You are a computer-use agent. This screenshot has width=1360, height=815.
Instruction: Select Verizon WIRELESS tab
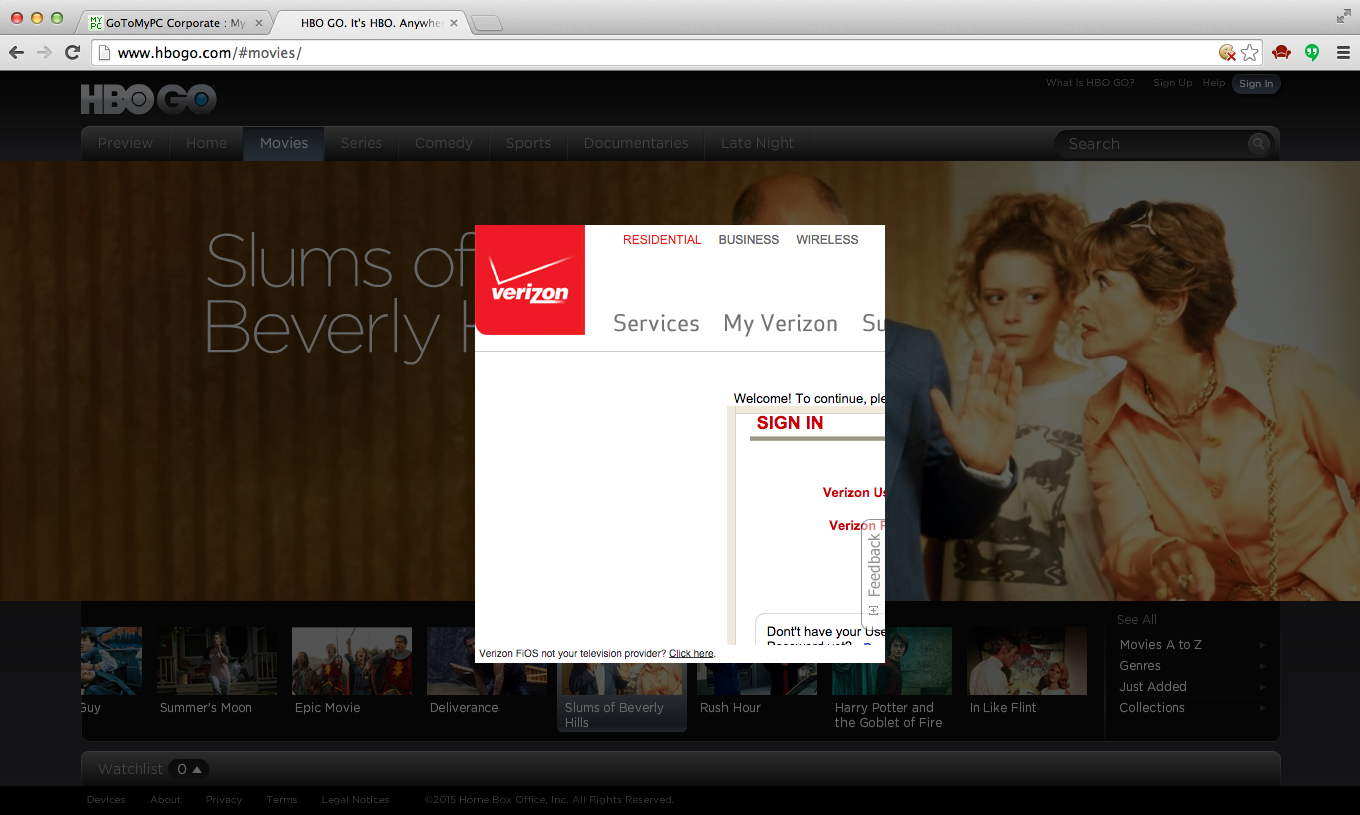(827, 240)
